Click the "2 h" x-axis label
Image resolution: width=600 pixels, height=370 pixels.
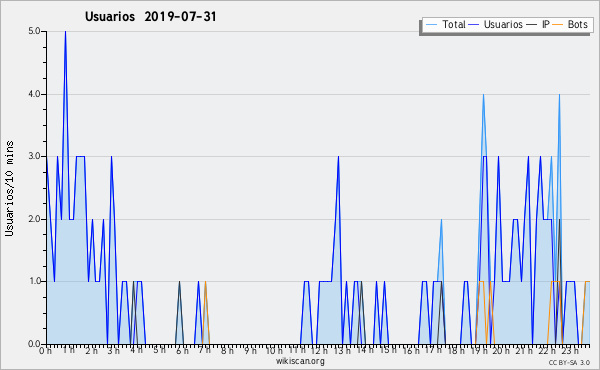pos(91,350)
